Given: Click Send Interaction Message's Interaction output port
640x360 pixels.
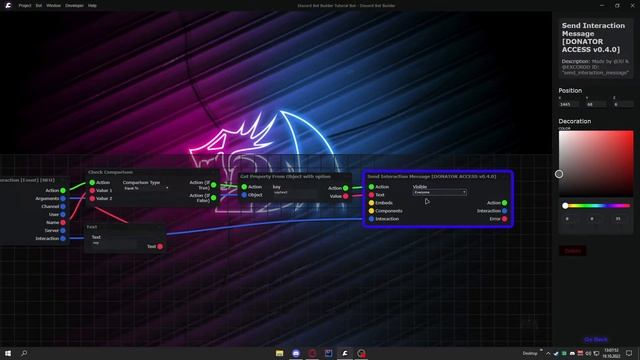Looking at the screenshot, I should (x=504, y=211).
